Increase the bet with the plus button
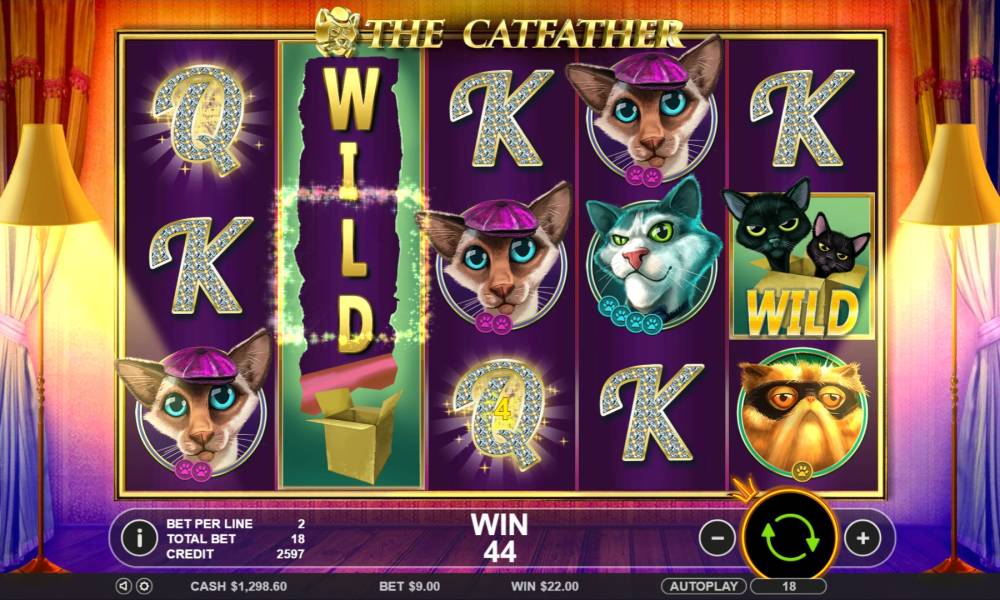Image resolution: width=1000 pixels, height=600 pixels. (x=862, y=539)
